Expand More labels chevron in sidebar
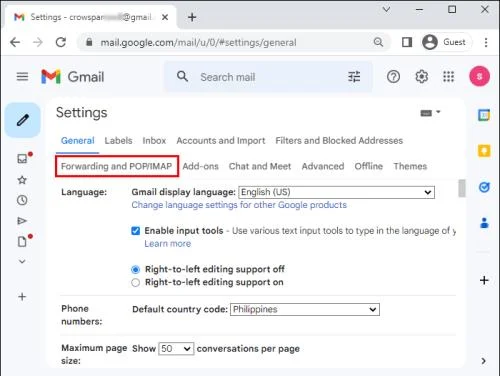The height and width of the screenshot is (376, 500). coord(22,261)
